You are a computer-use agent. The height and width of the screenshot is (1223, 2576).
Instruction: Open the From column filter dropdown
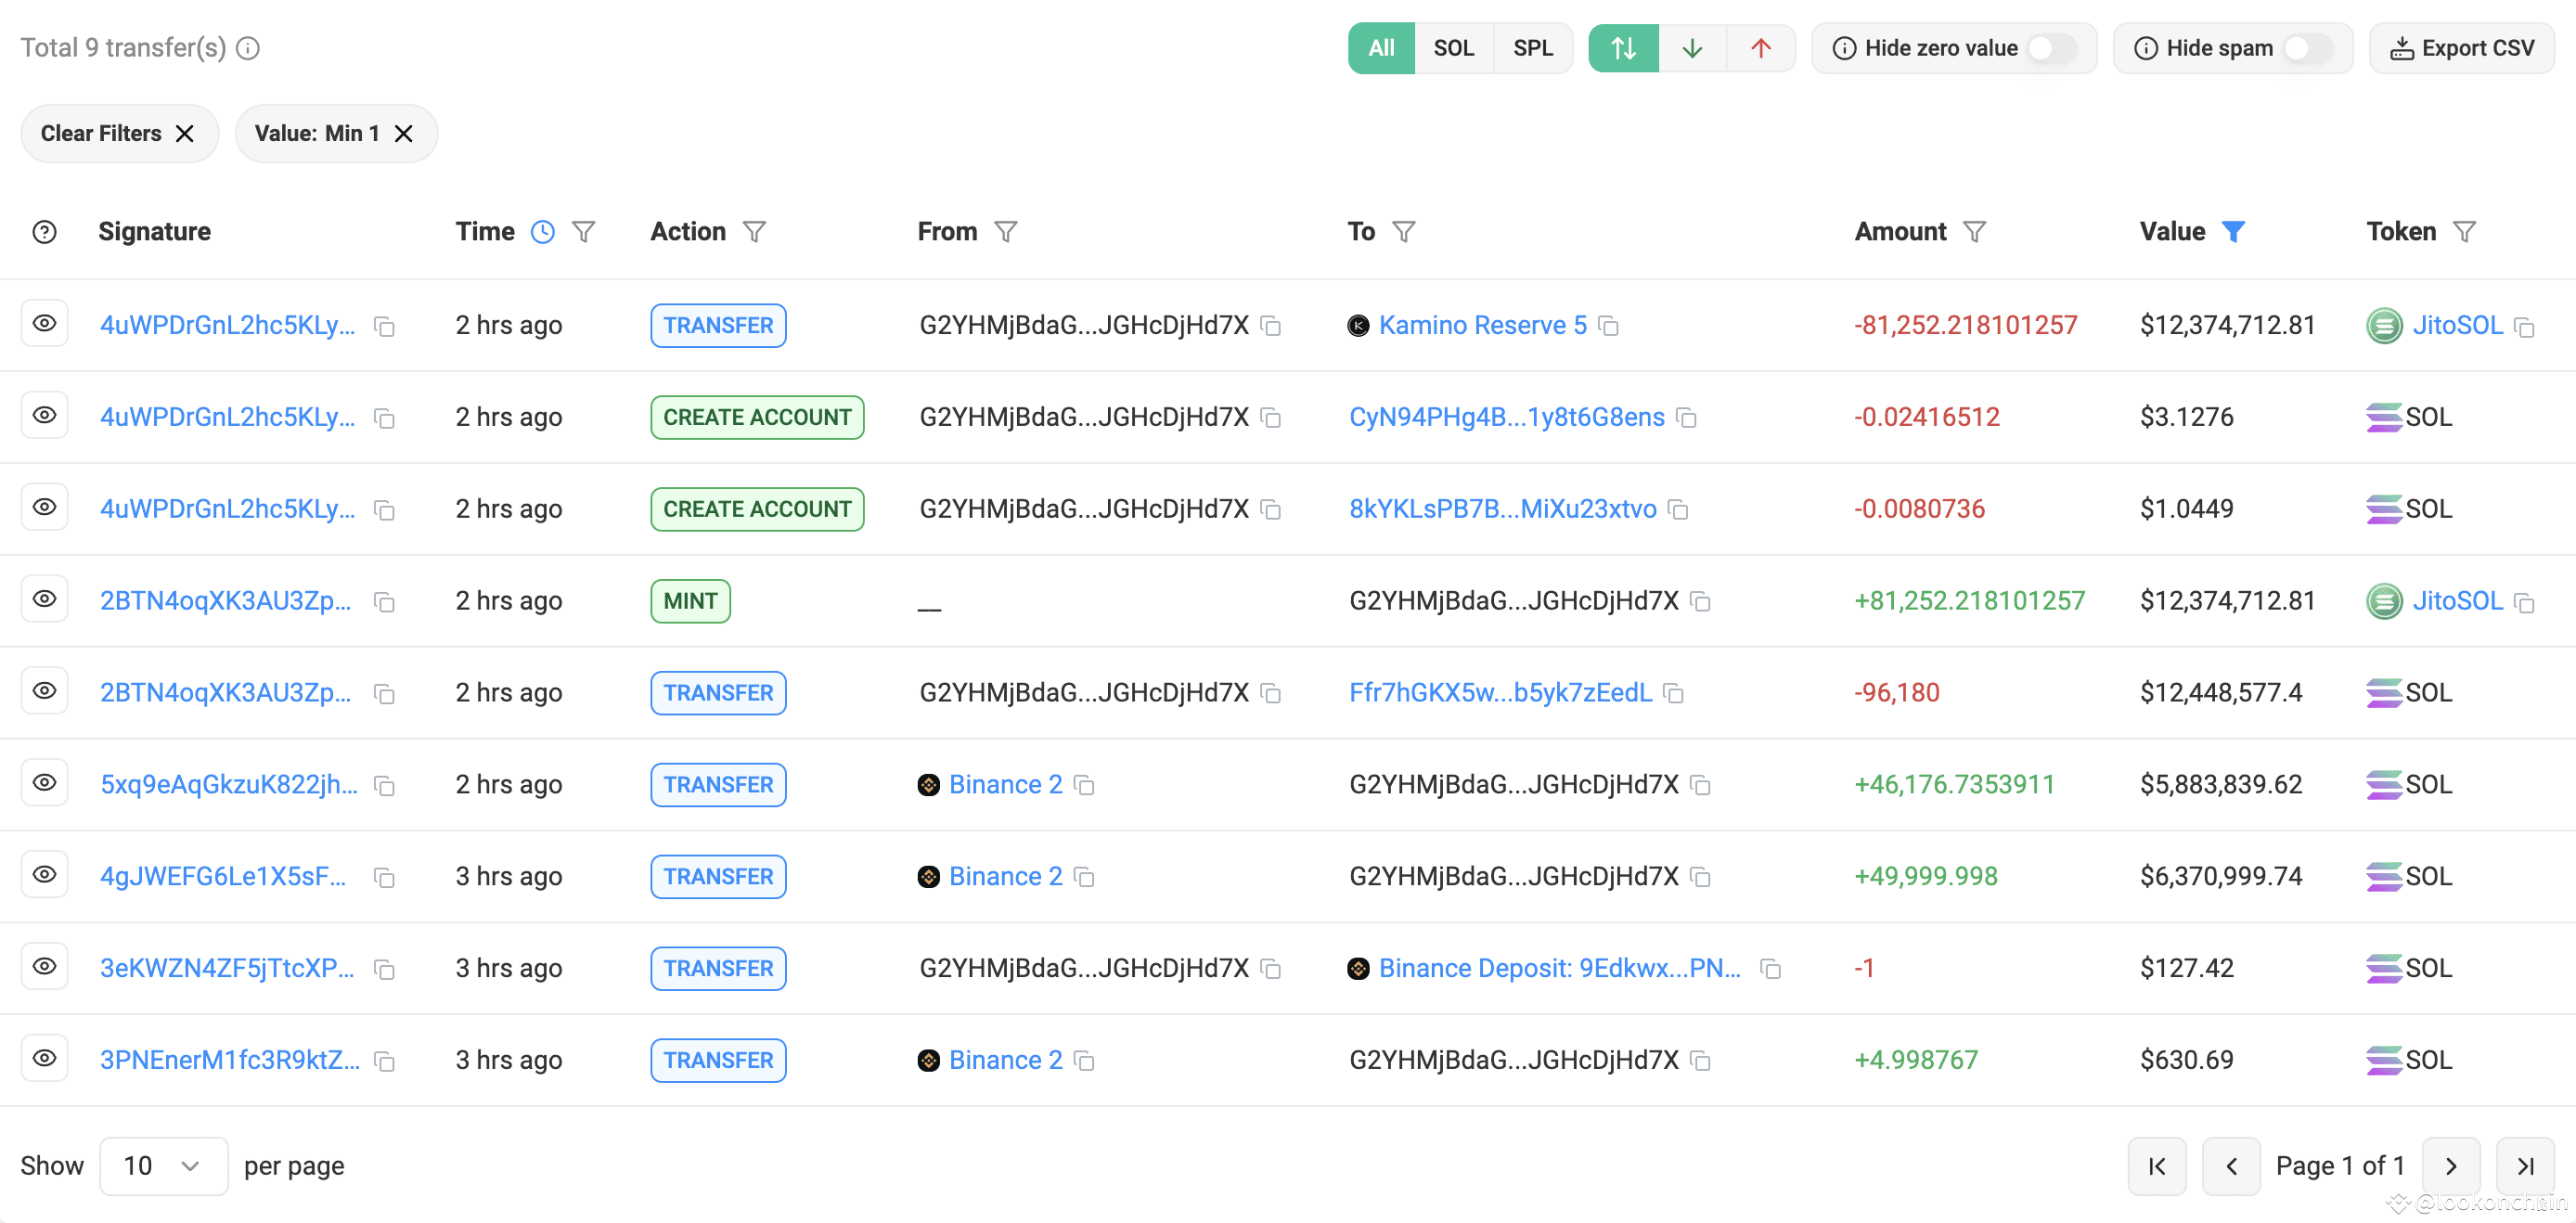(x=1005, y=232)
